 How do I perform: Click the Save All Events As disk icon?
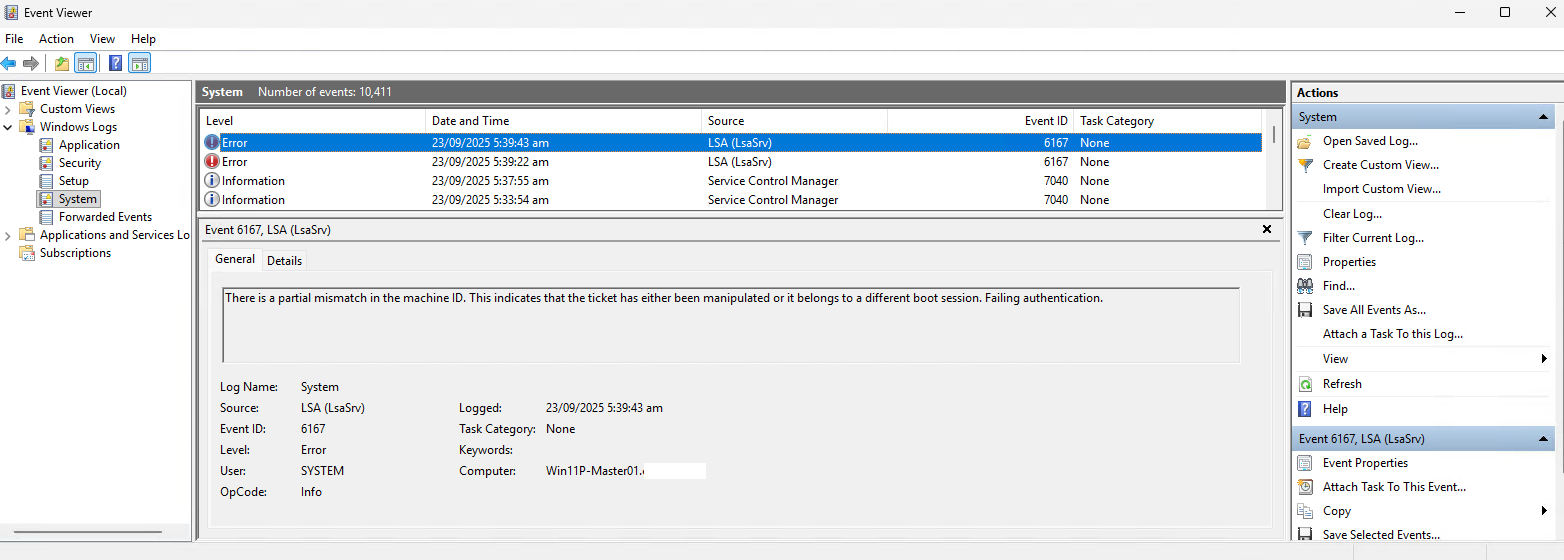(1305, 310)
